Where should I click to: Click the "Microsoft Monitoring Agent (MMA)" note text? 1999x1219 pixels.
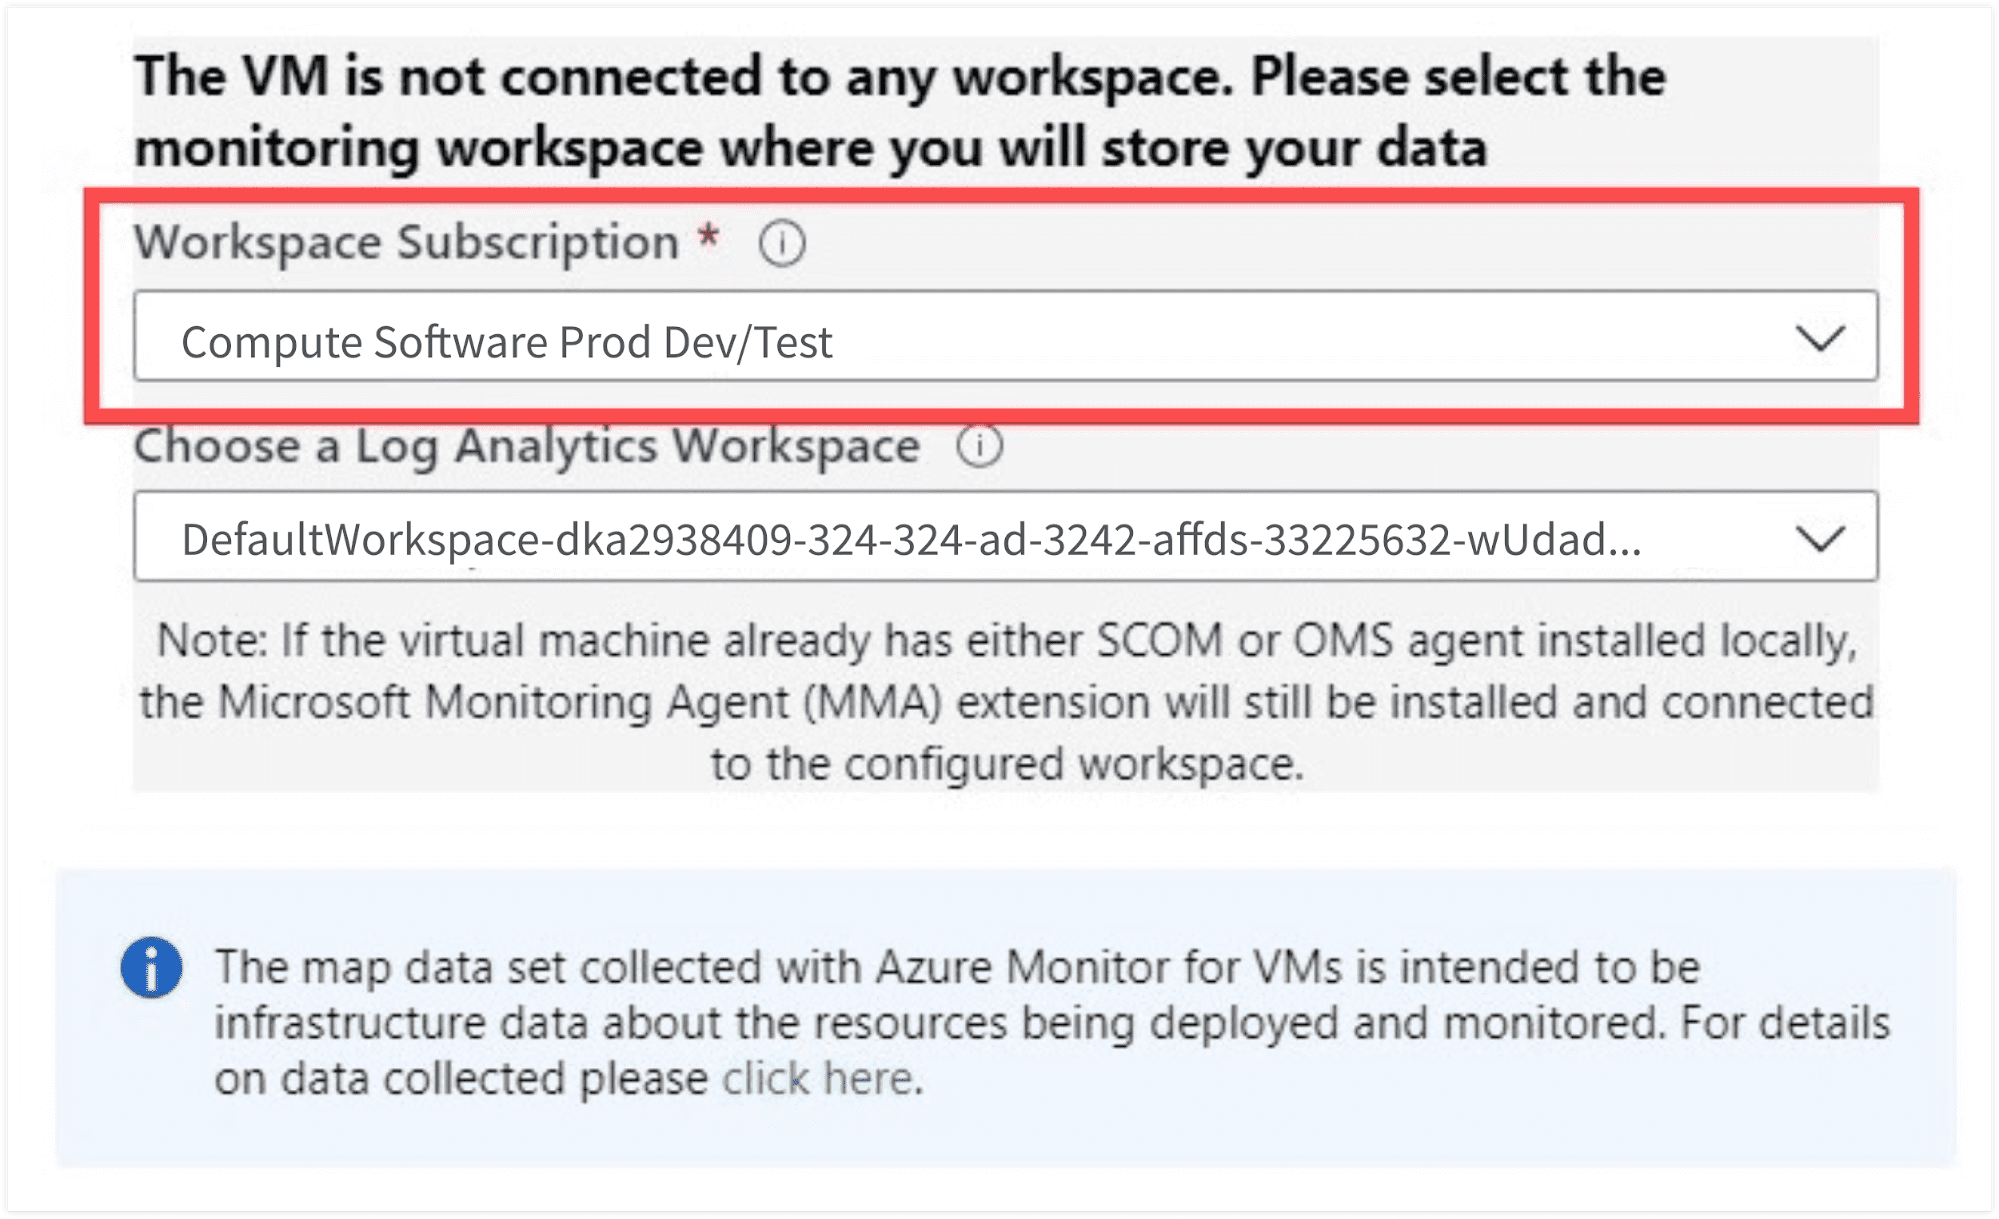point(580,703)
